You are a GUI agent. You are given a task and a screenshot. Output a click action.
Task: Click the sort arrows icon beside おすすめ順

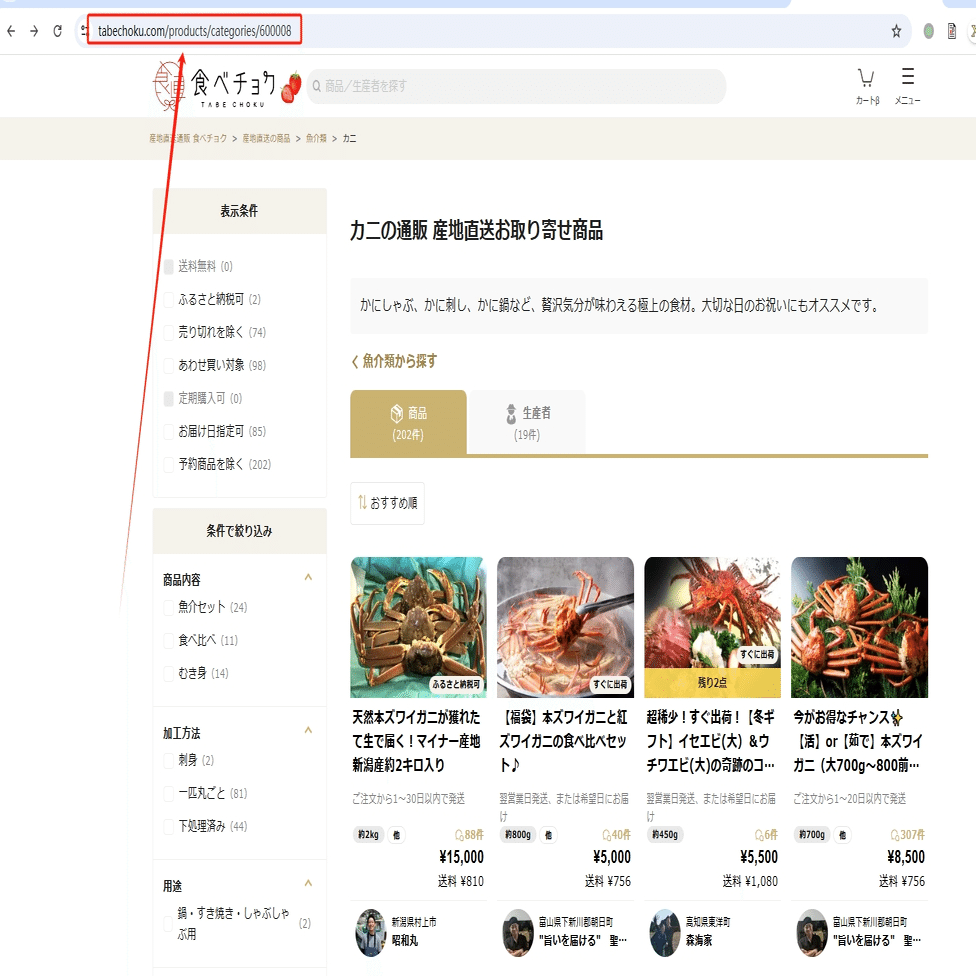click(362, 502)
